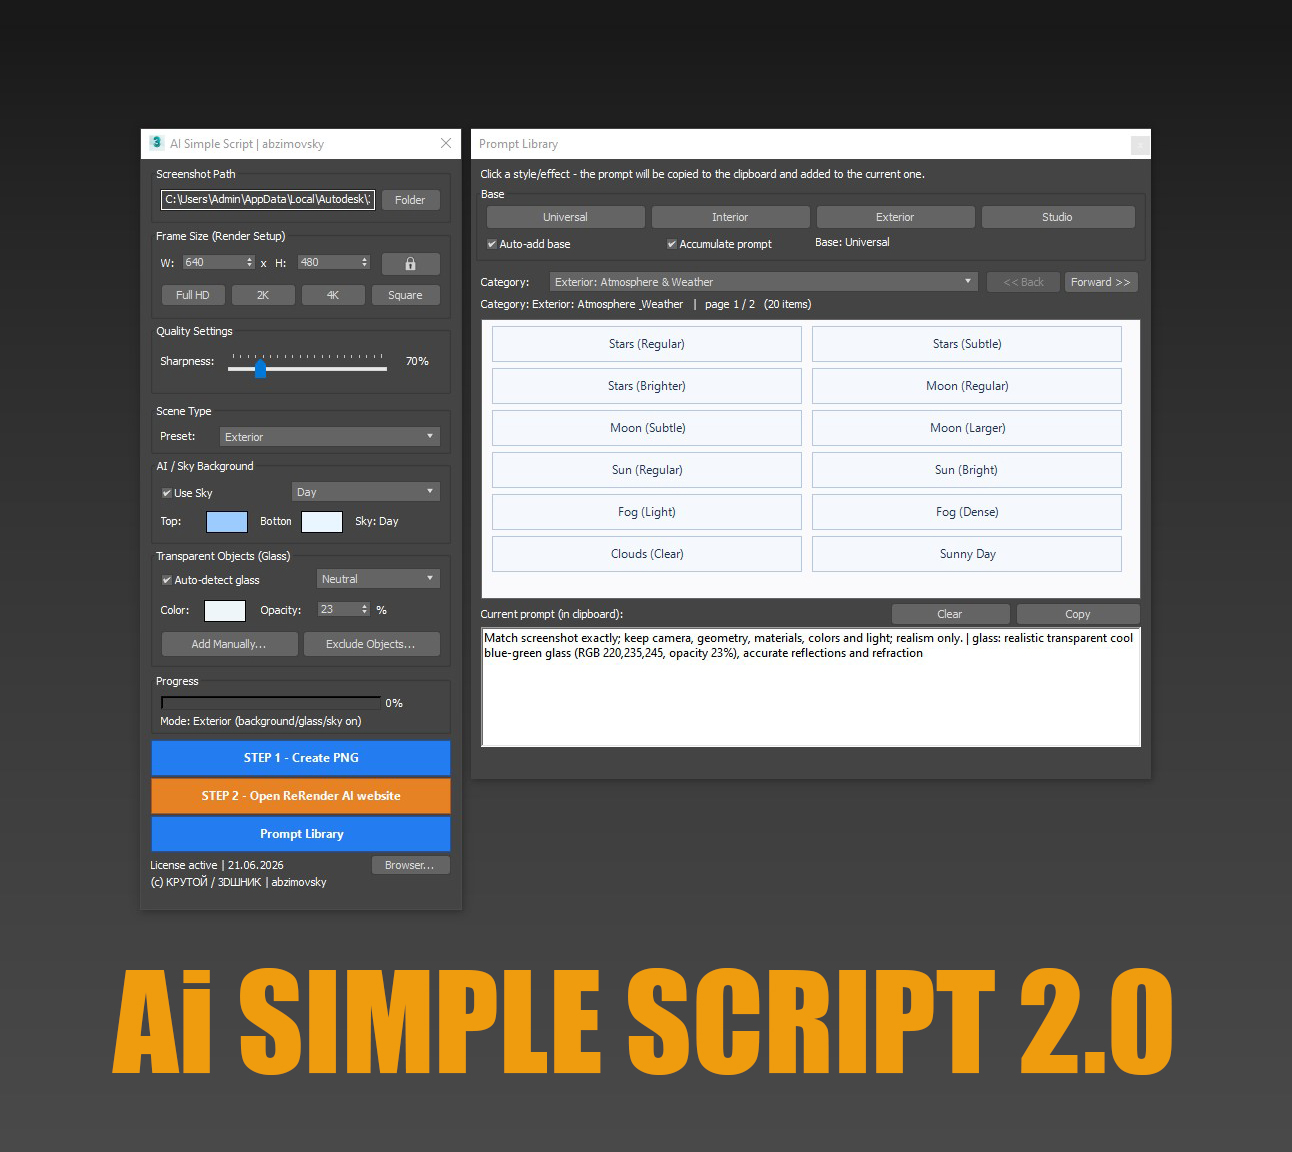Click the Back page button

[1023, 282]
